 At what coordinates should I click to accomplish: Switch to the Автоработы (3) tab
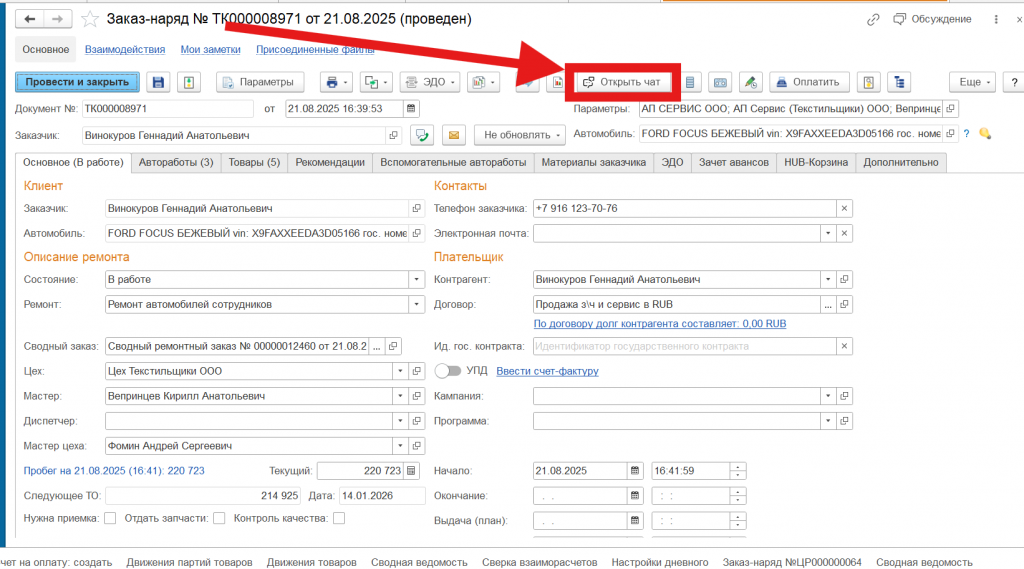pyautogui.click(x=175, y=162)
